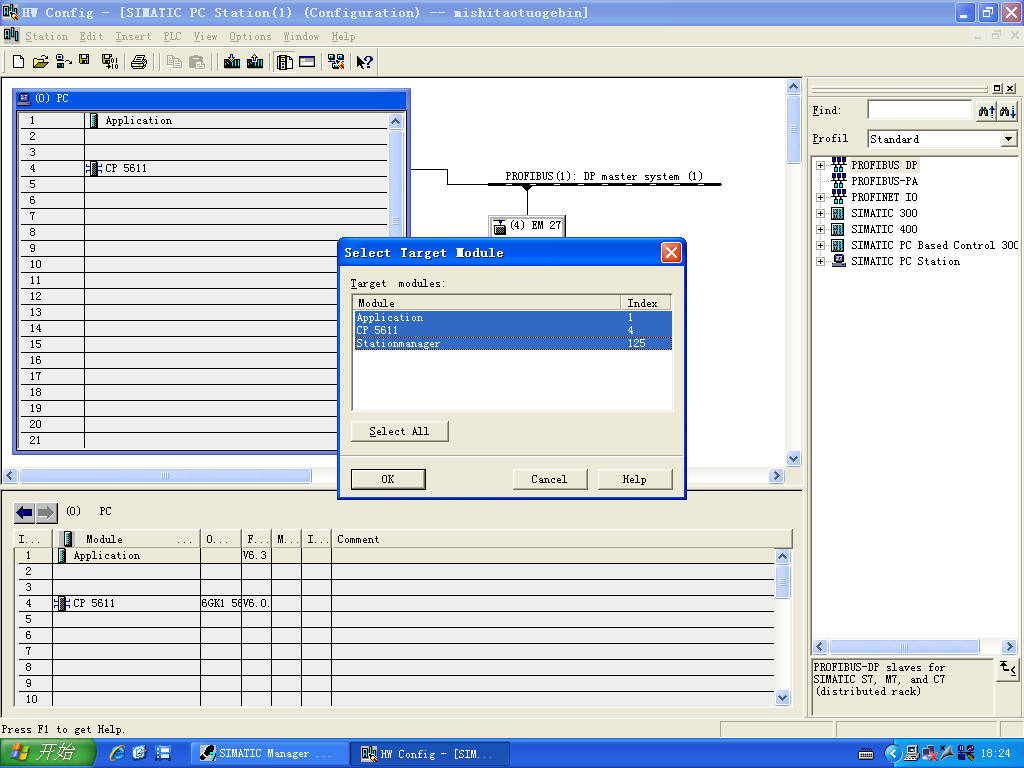Toggle the hardware Catalog toolbar icon
The height and width of the screenshot is (768, 1024).
[285, 62]
